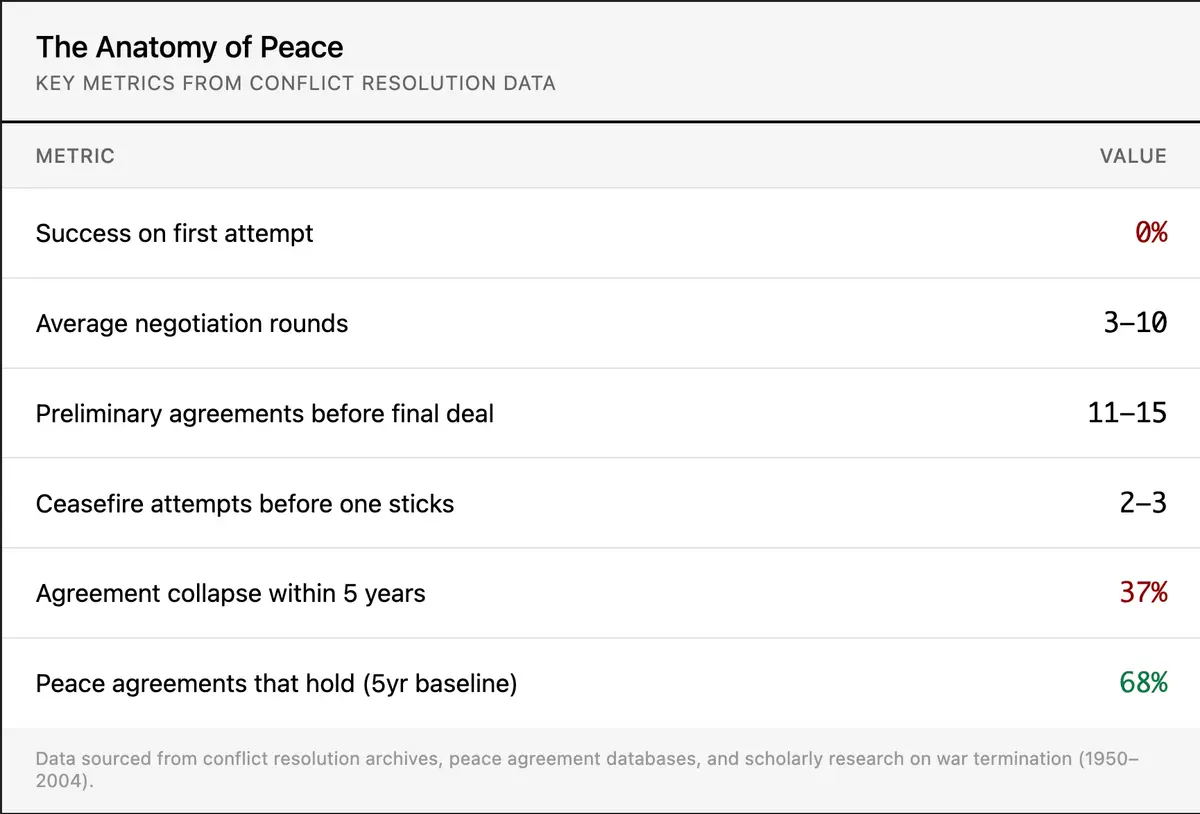Click the red 37% collapse value
The height and width of the screenshot is (814, 1200).
click(x=1143, y=593)
